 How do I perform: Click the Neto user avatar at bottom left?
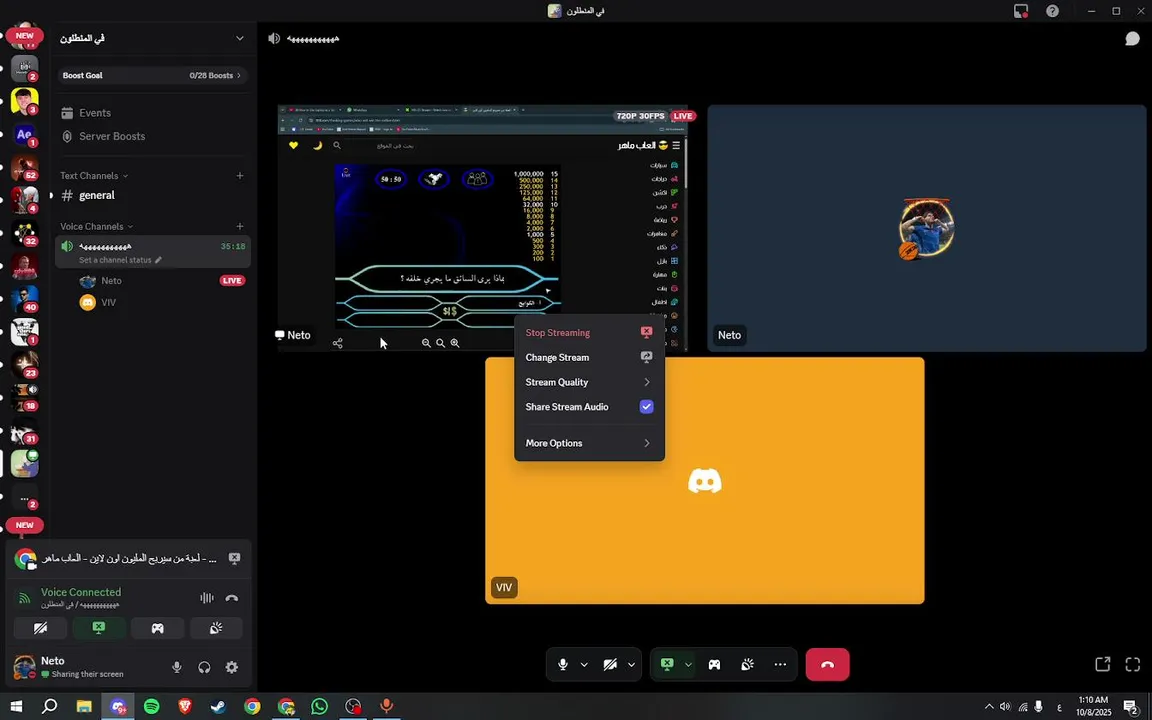tap(24, 667)
